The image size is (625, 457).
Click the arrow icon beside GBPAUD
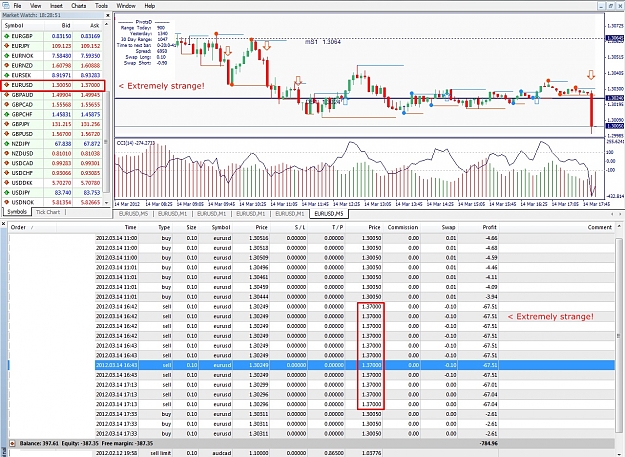tap(6, 95)
